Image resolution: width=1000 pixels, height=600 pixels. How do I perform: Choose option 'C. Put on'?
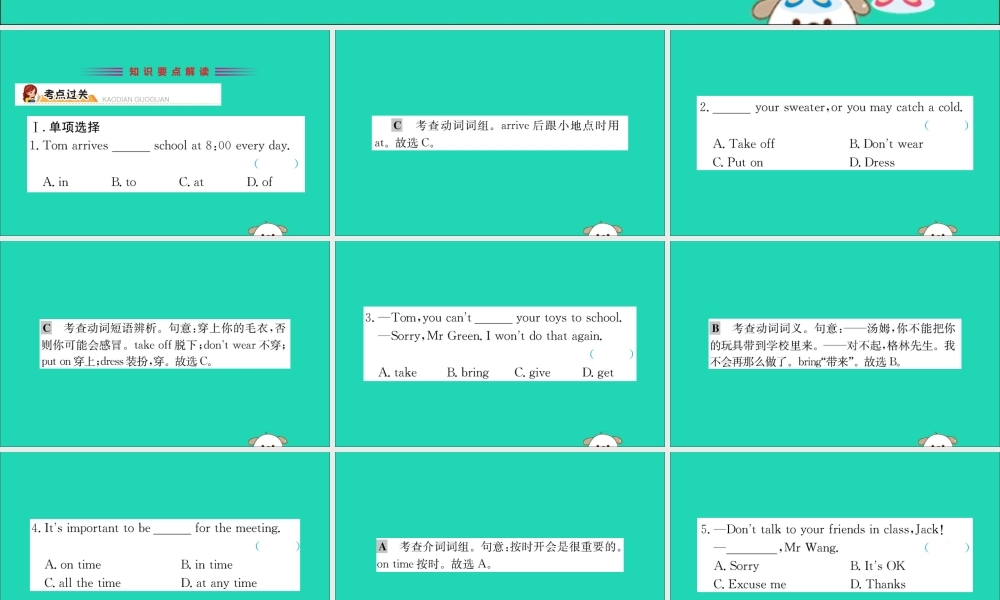tap(738, 163)
